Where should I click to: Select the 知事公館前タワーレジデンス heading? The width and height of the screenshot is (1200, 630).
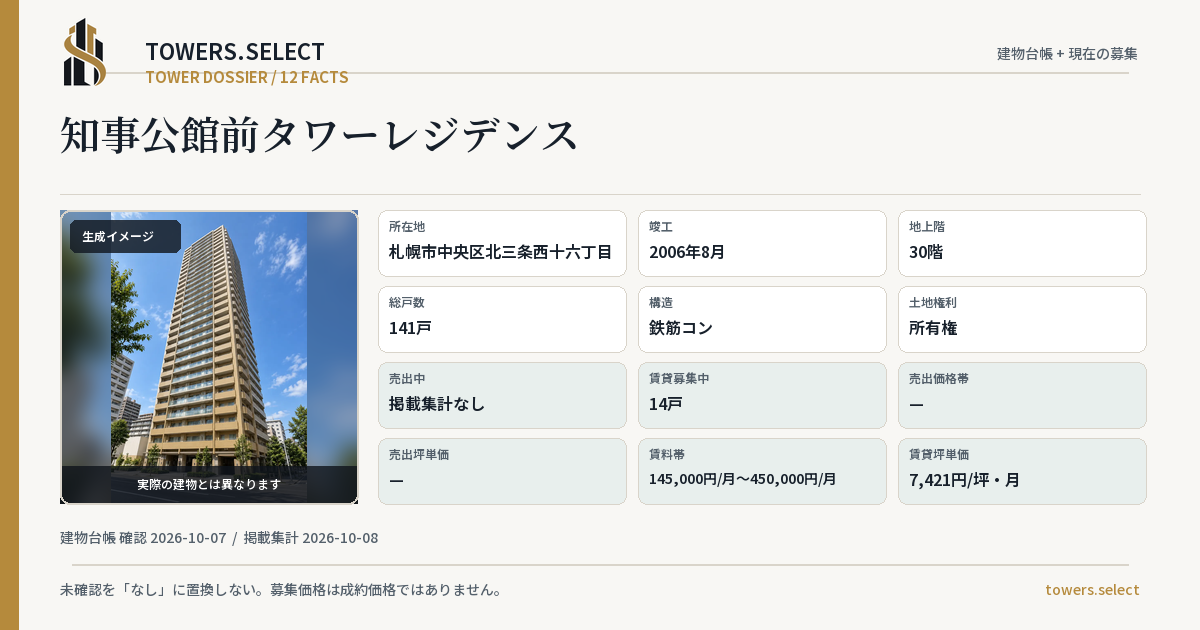[320, 135]
